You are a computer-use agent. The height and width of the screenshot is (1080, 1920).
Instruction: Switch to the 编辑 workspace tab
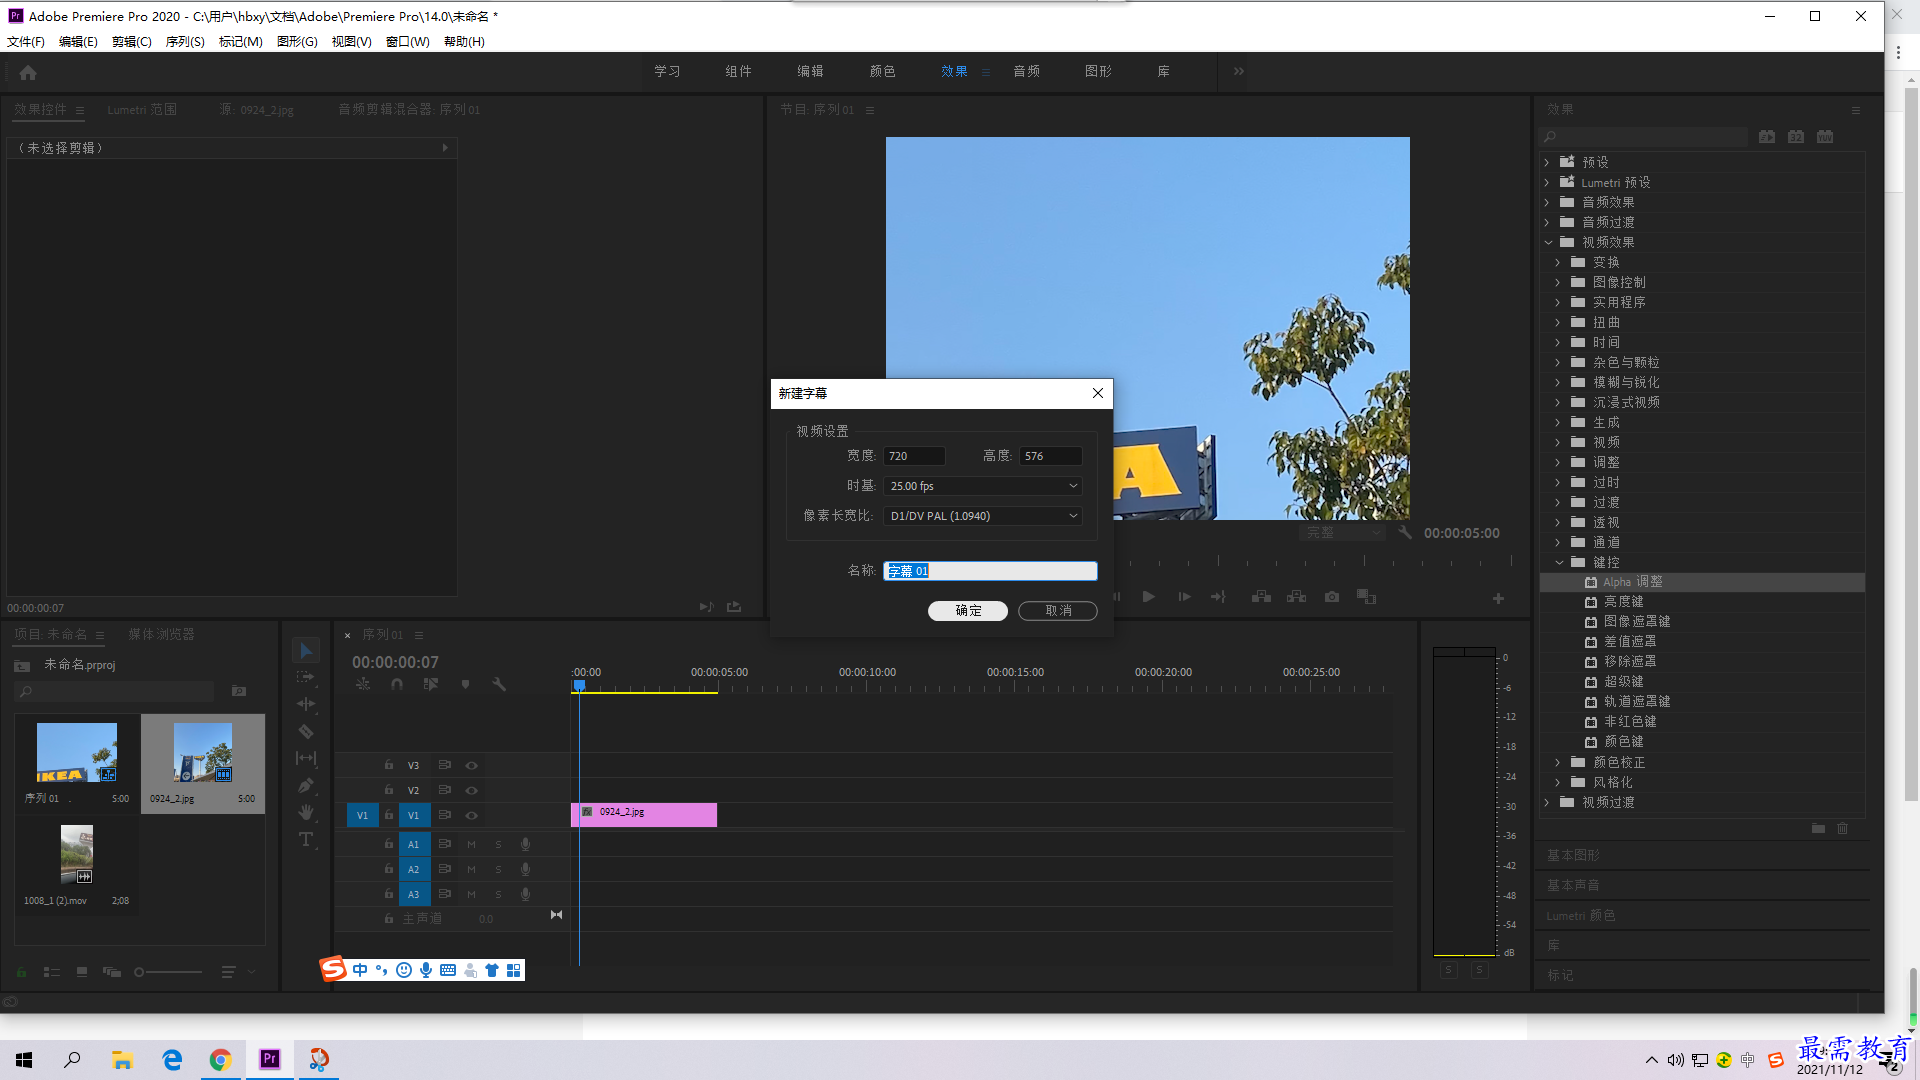pyautogui.click(x=810, y=71)
